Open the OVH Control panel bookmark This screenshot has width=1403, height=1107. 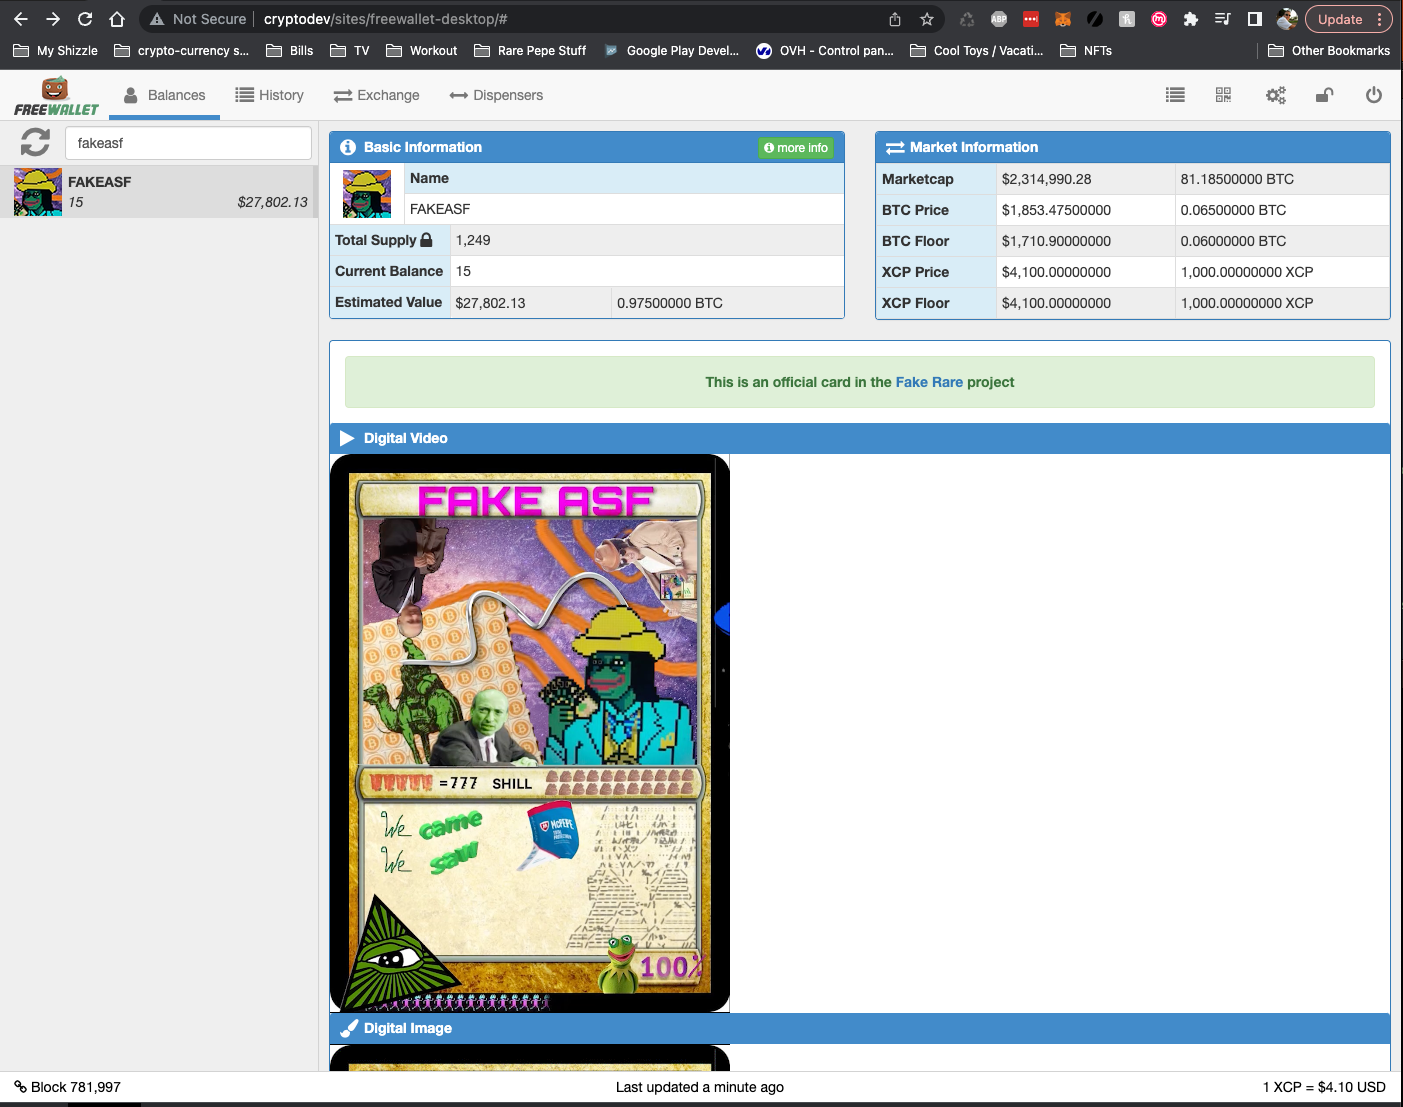825,50
